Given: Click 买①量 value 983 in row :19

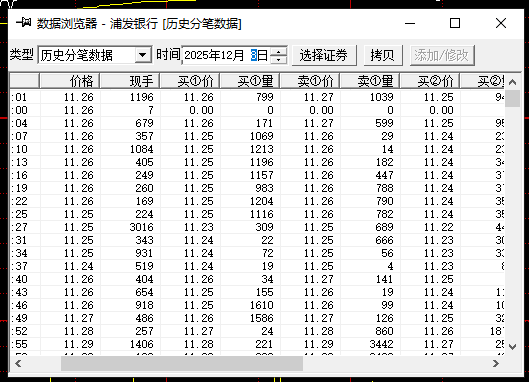Looking at the screenshot, I should (264, 188).
